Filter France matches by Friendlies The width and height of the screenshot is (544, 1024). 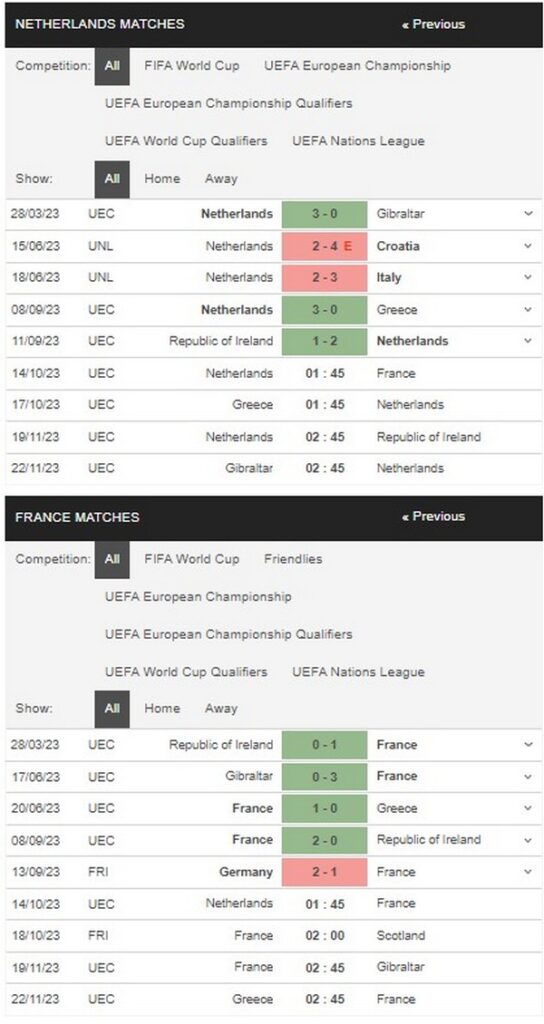293,559
